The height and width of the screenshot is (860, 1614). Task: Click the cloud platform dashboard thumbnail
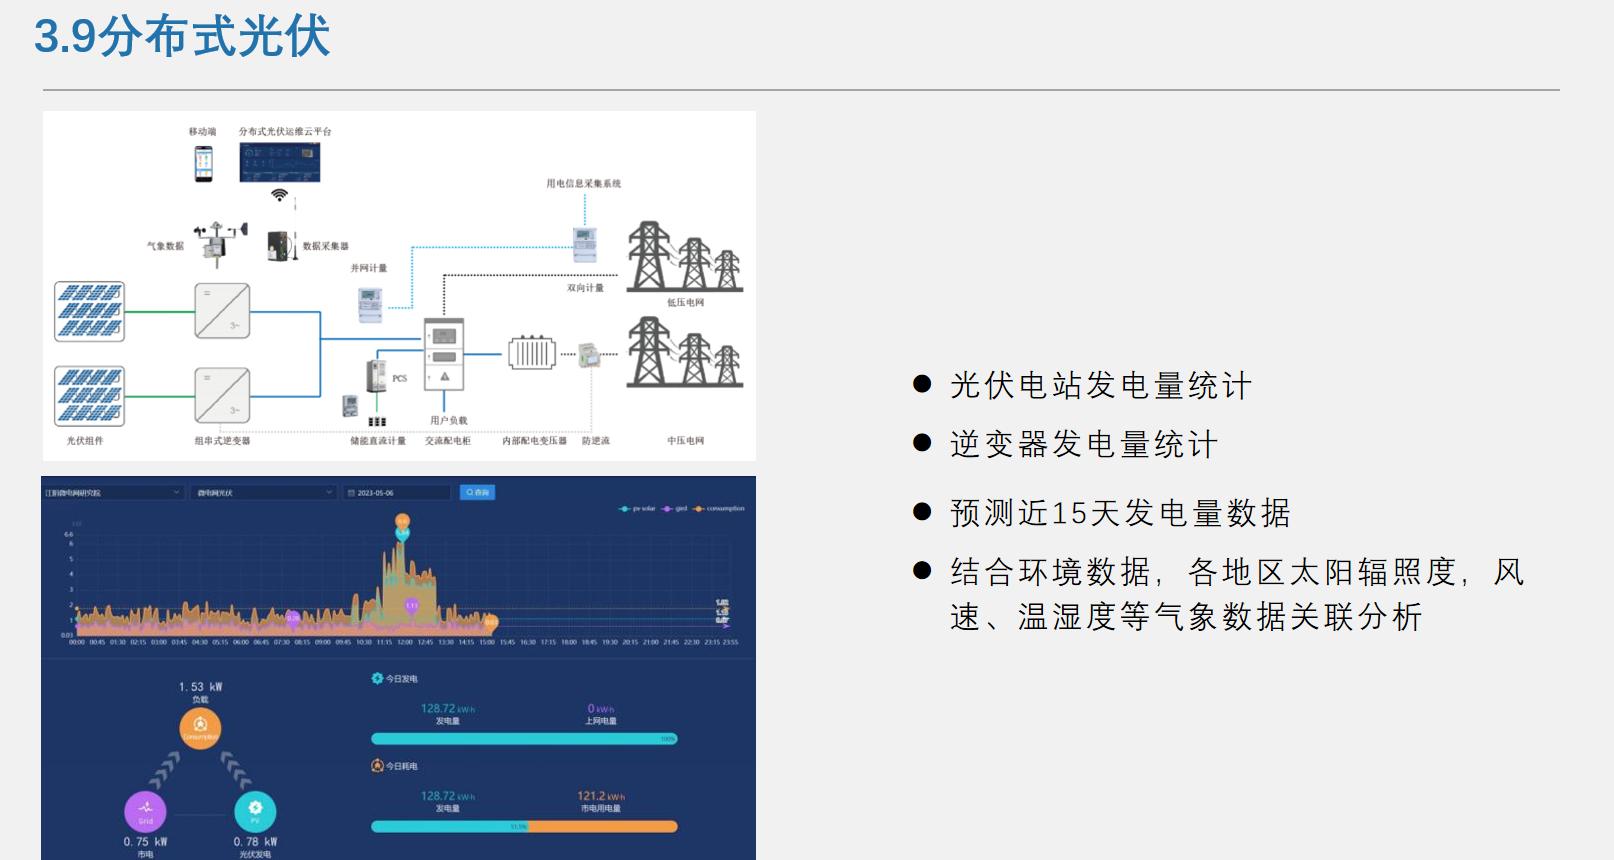tap(280, 162)
